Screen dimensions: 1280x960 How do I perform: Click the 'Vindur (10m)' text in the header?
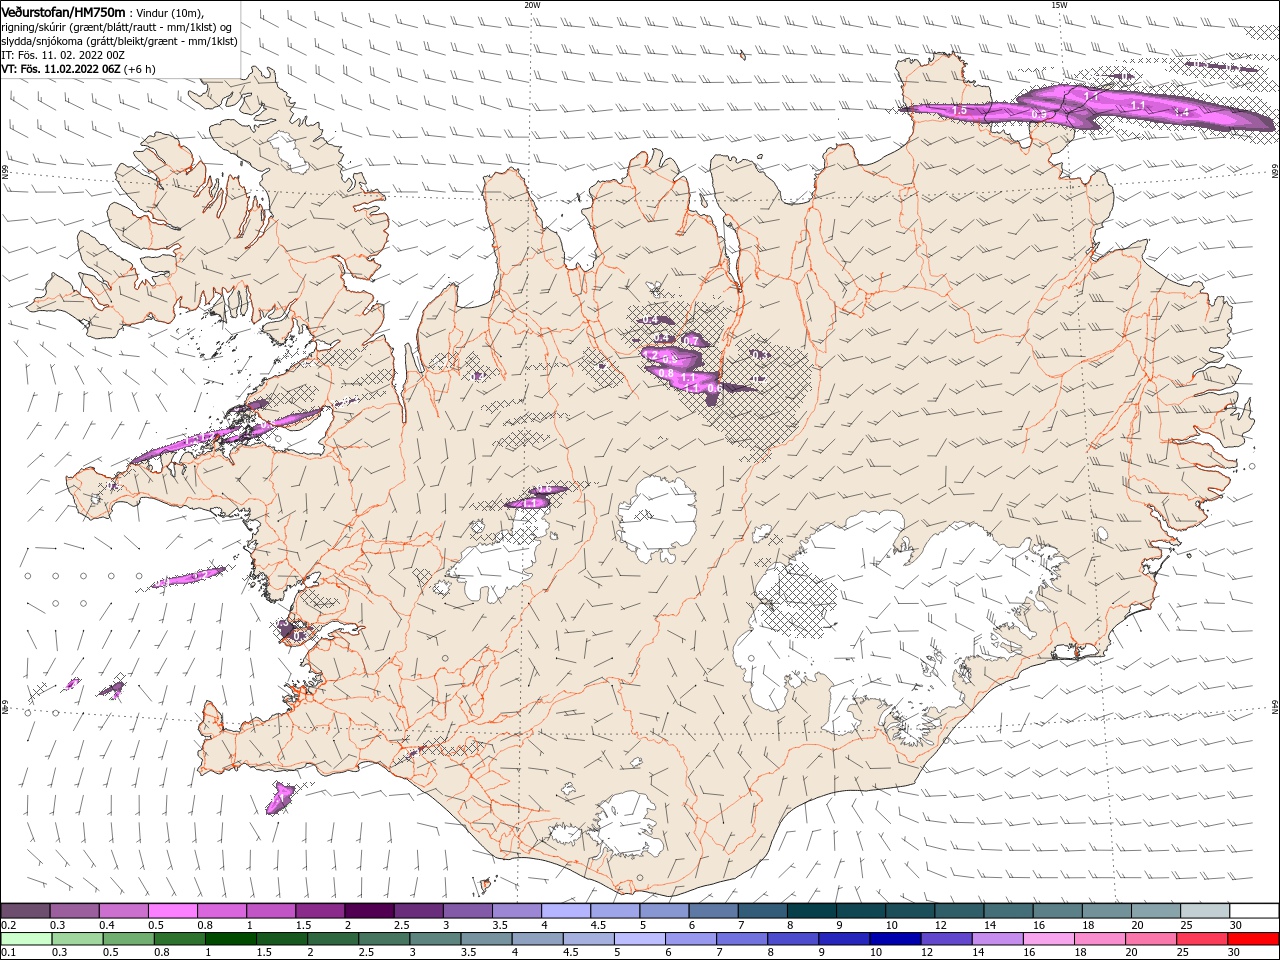pos(169,12)
